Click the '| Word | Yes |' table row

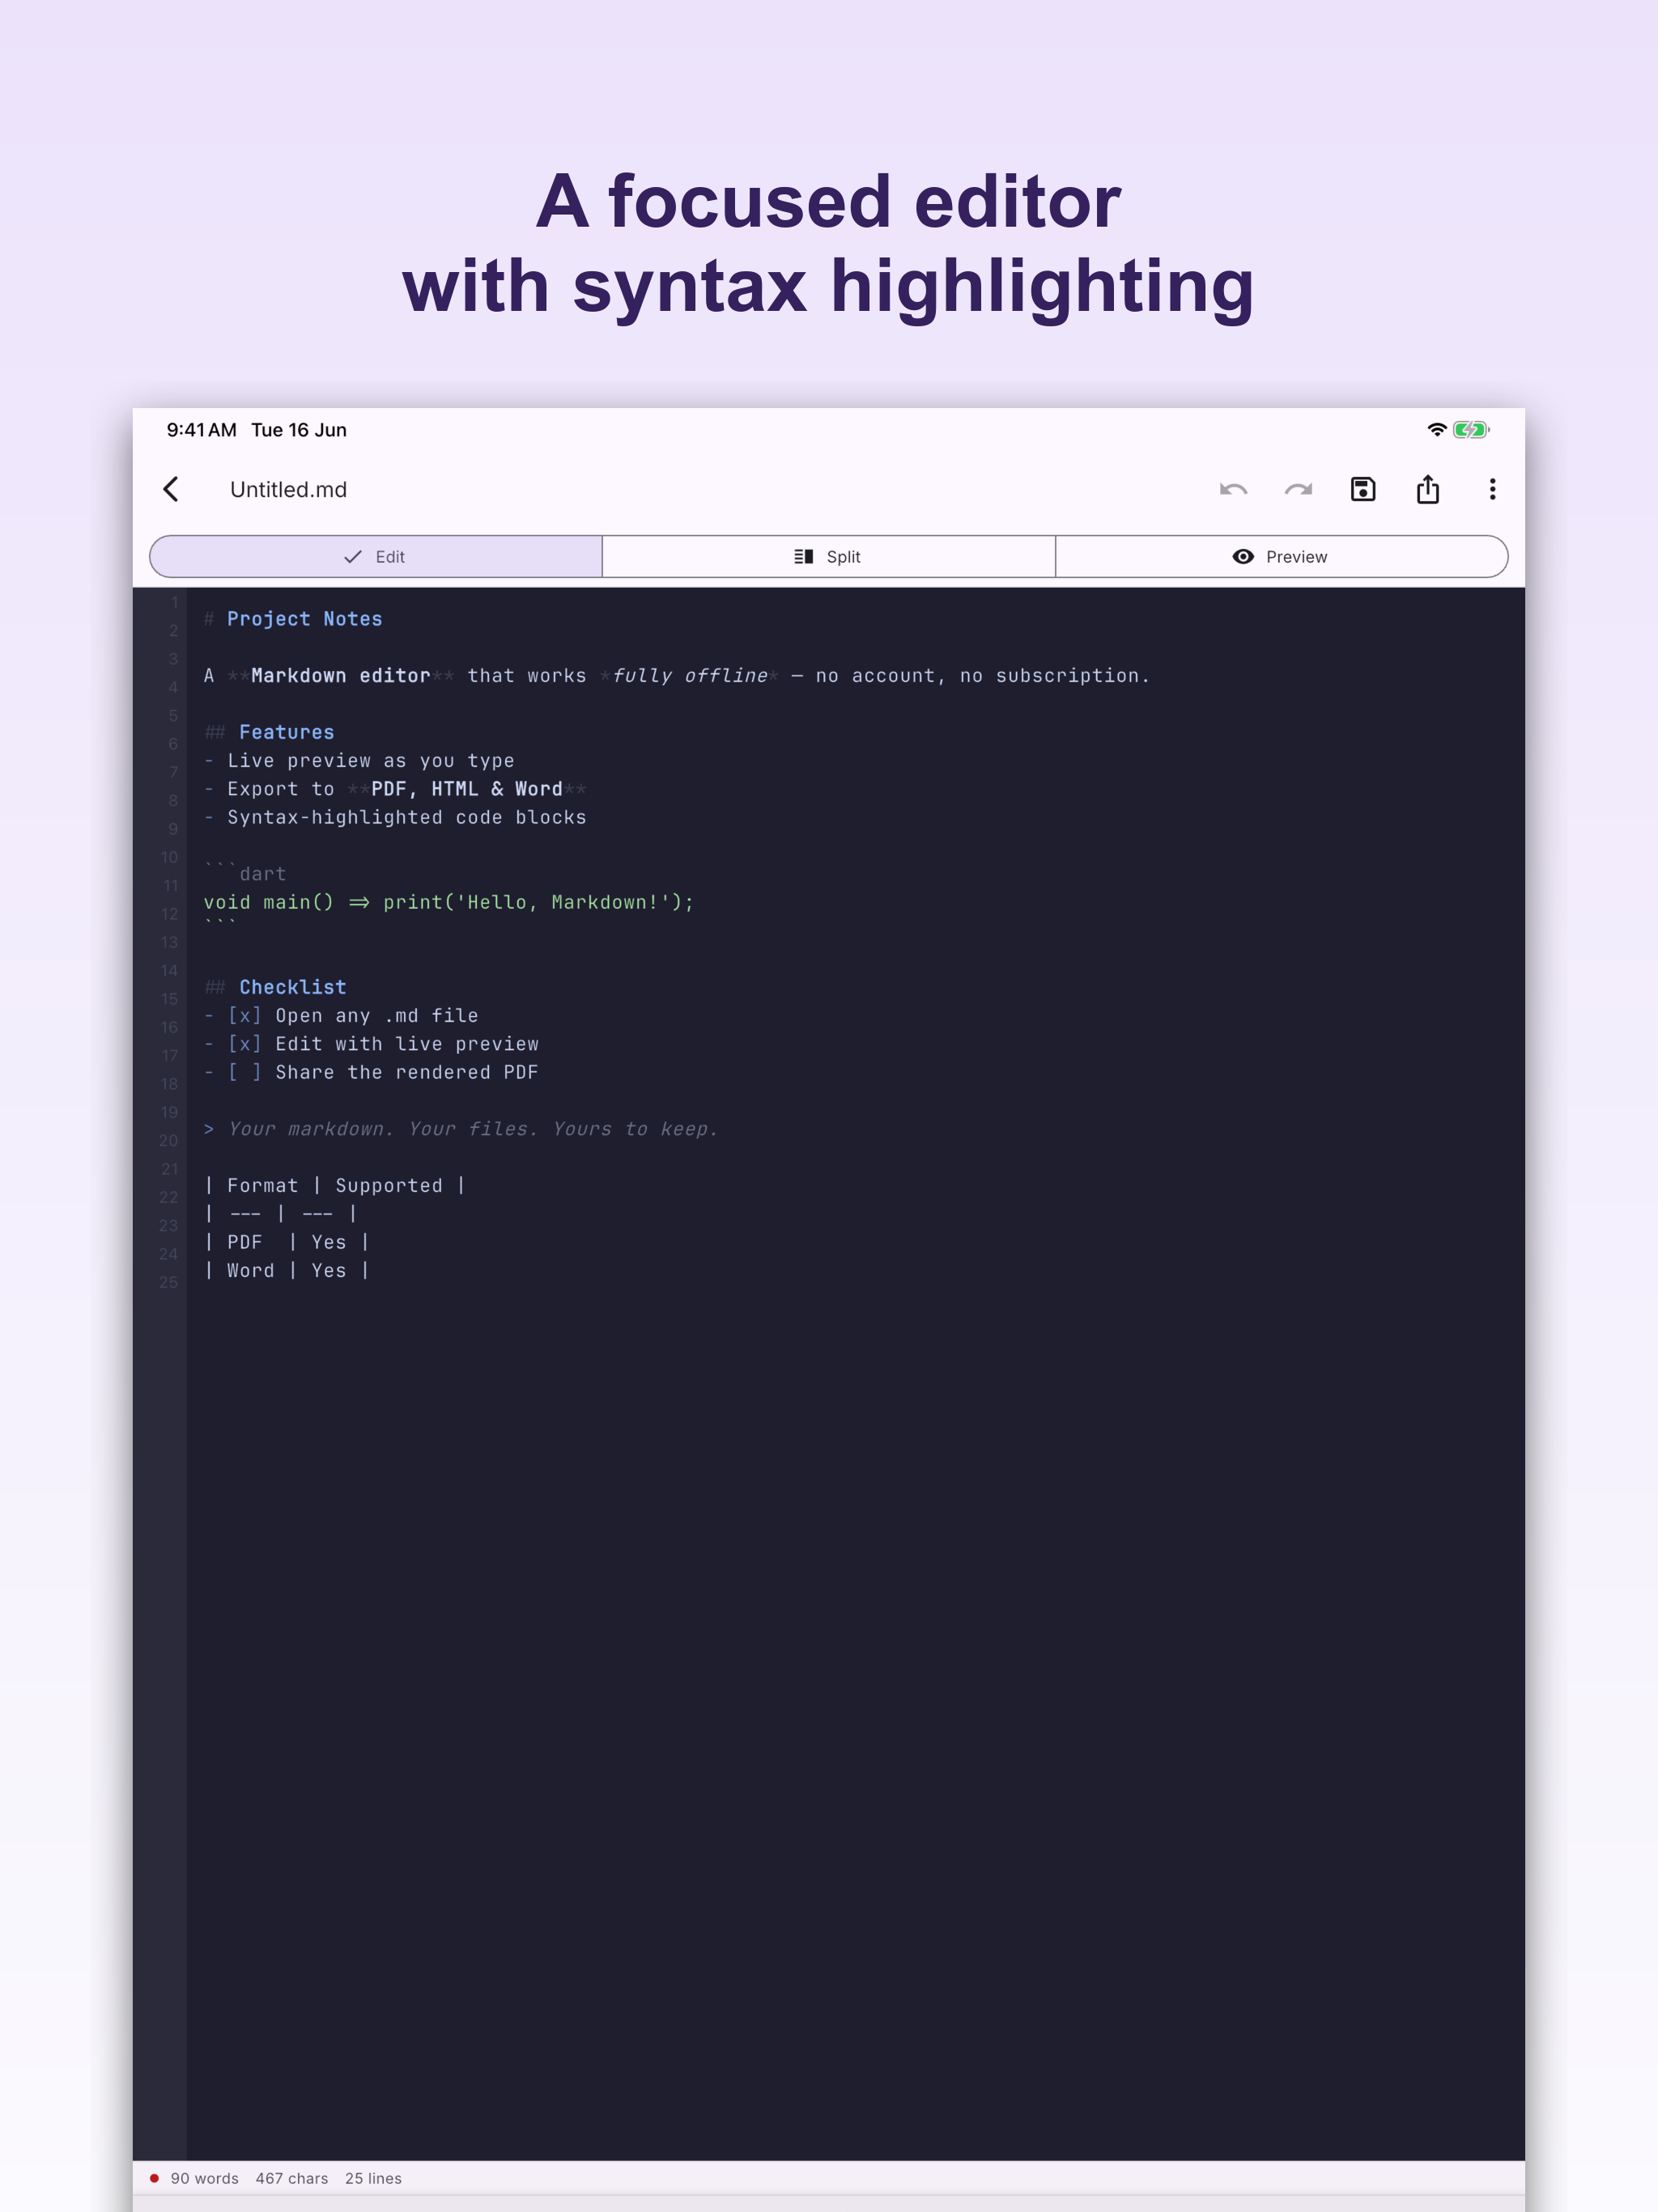(x=287, y=1271)
